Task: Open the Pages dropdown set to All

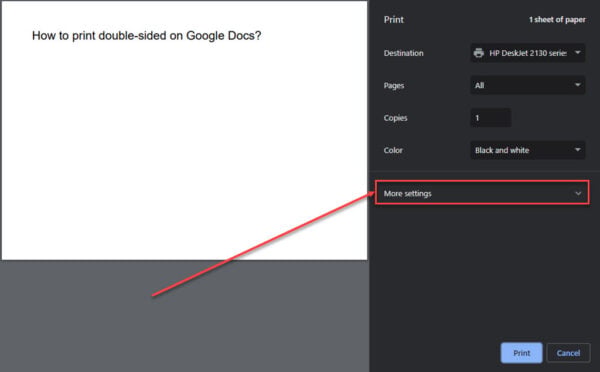Action: pos(528,85)
